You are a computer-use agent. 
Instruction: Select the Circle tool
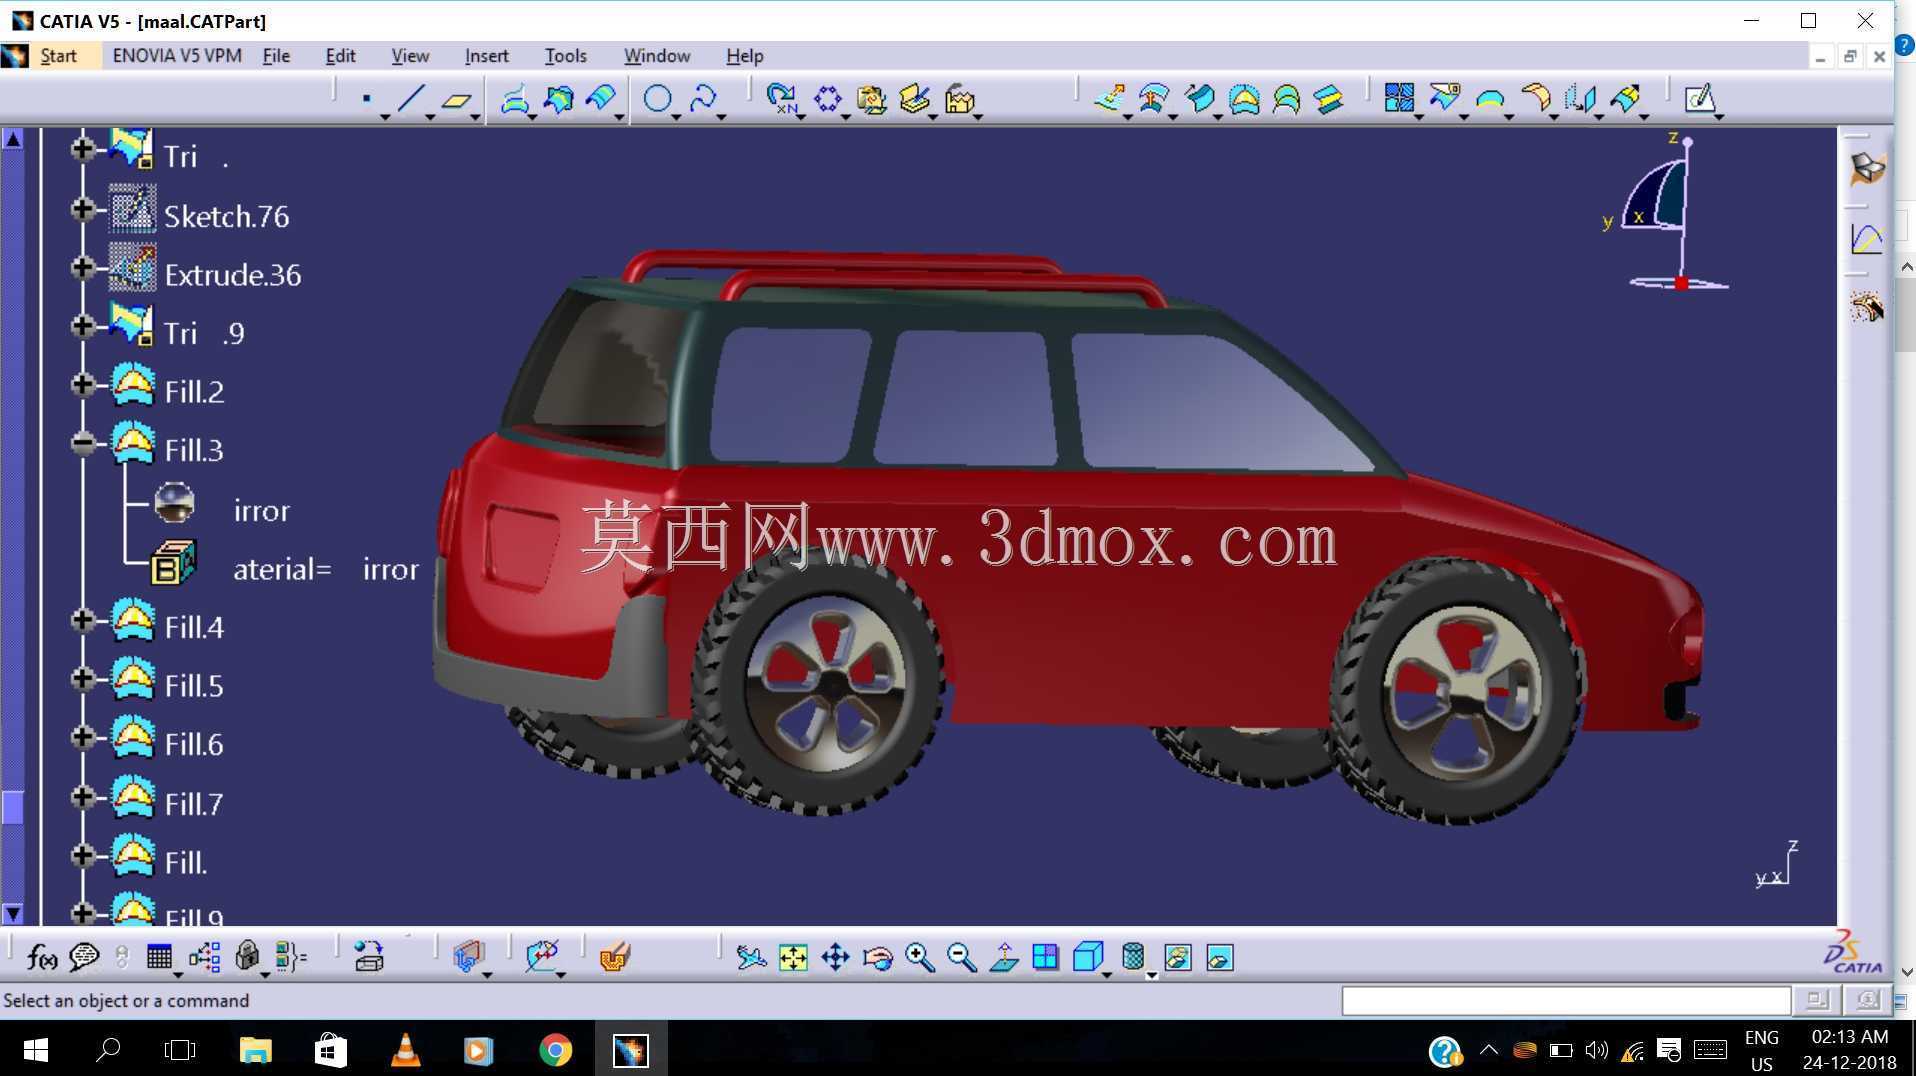[x=657, y=99]
